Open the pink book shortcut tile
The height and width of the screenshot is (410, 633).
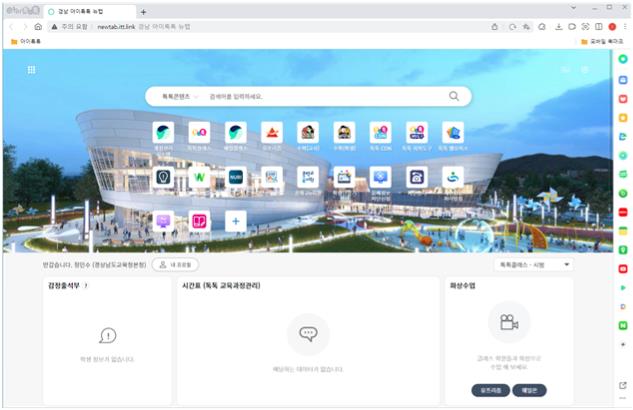(199, 221)
